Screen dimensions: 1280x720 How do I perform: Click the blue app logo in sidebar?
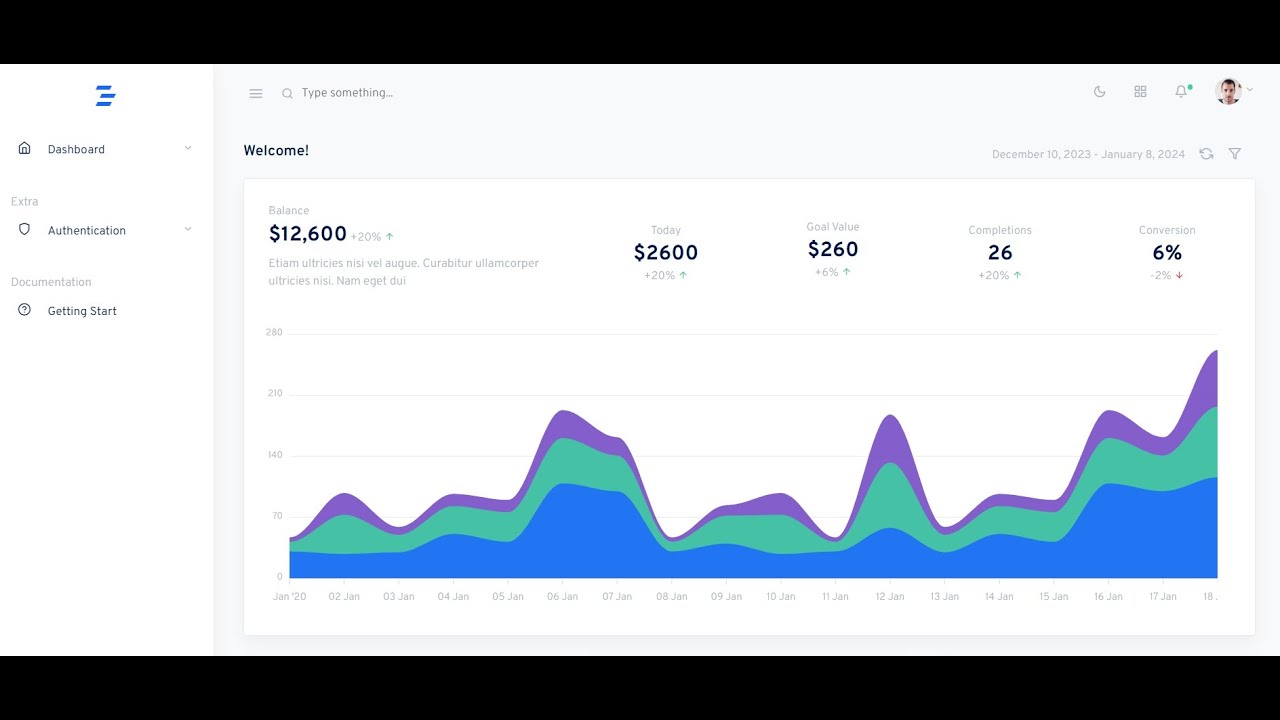pyautogui.click(x=106, y=96)
